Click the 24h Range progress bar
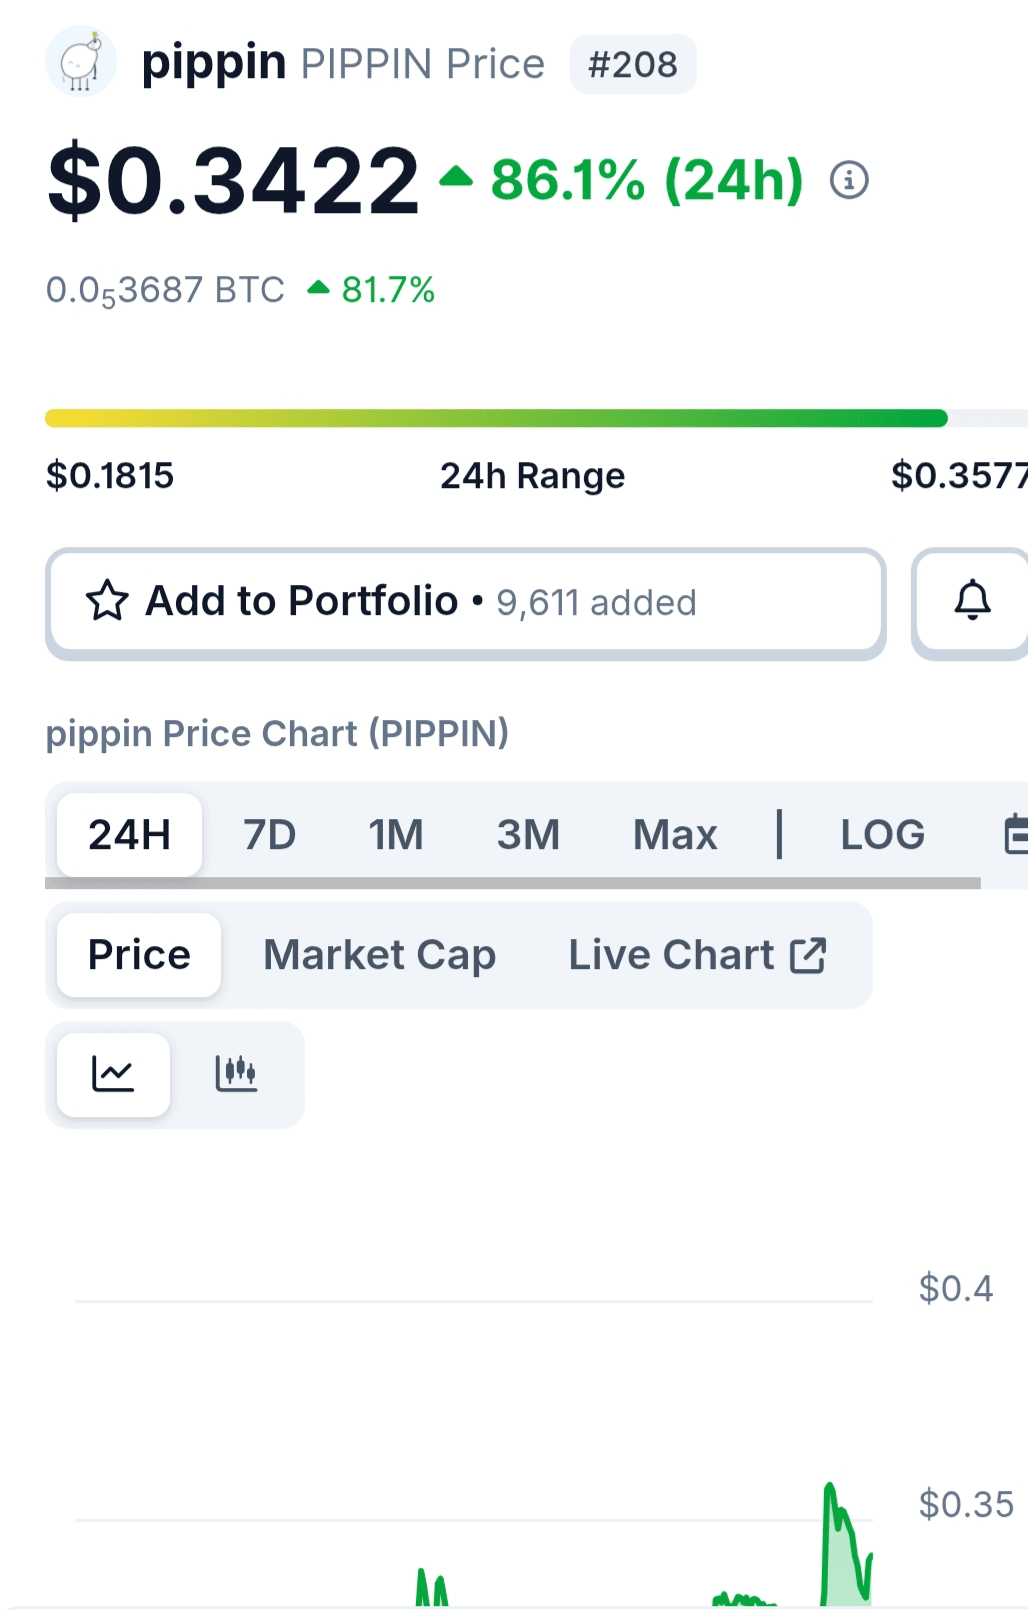 click(x=536, y=418)
